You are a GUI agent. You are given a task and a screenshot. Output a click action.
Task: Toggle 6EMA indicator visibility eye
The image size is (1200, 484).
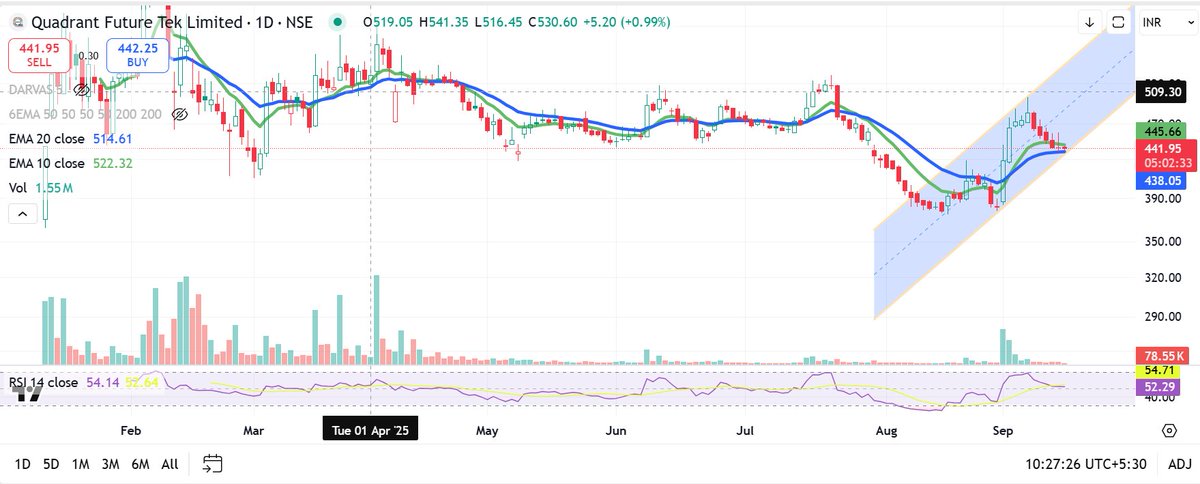181,115
